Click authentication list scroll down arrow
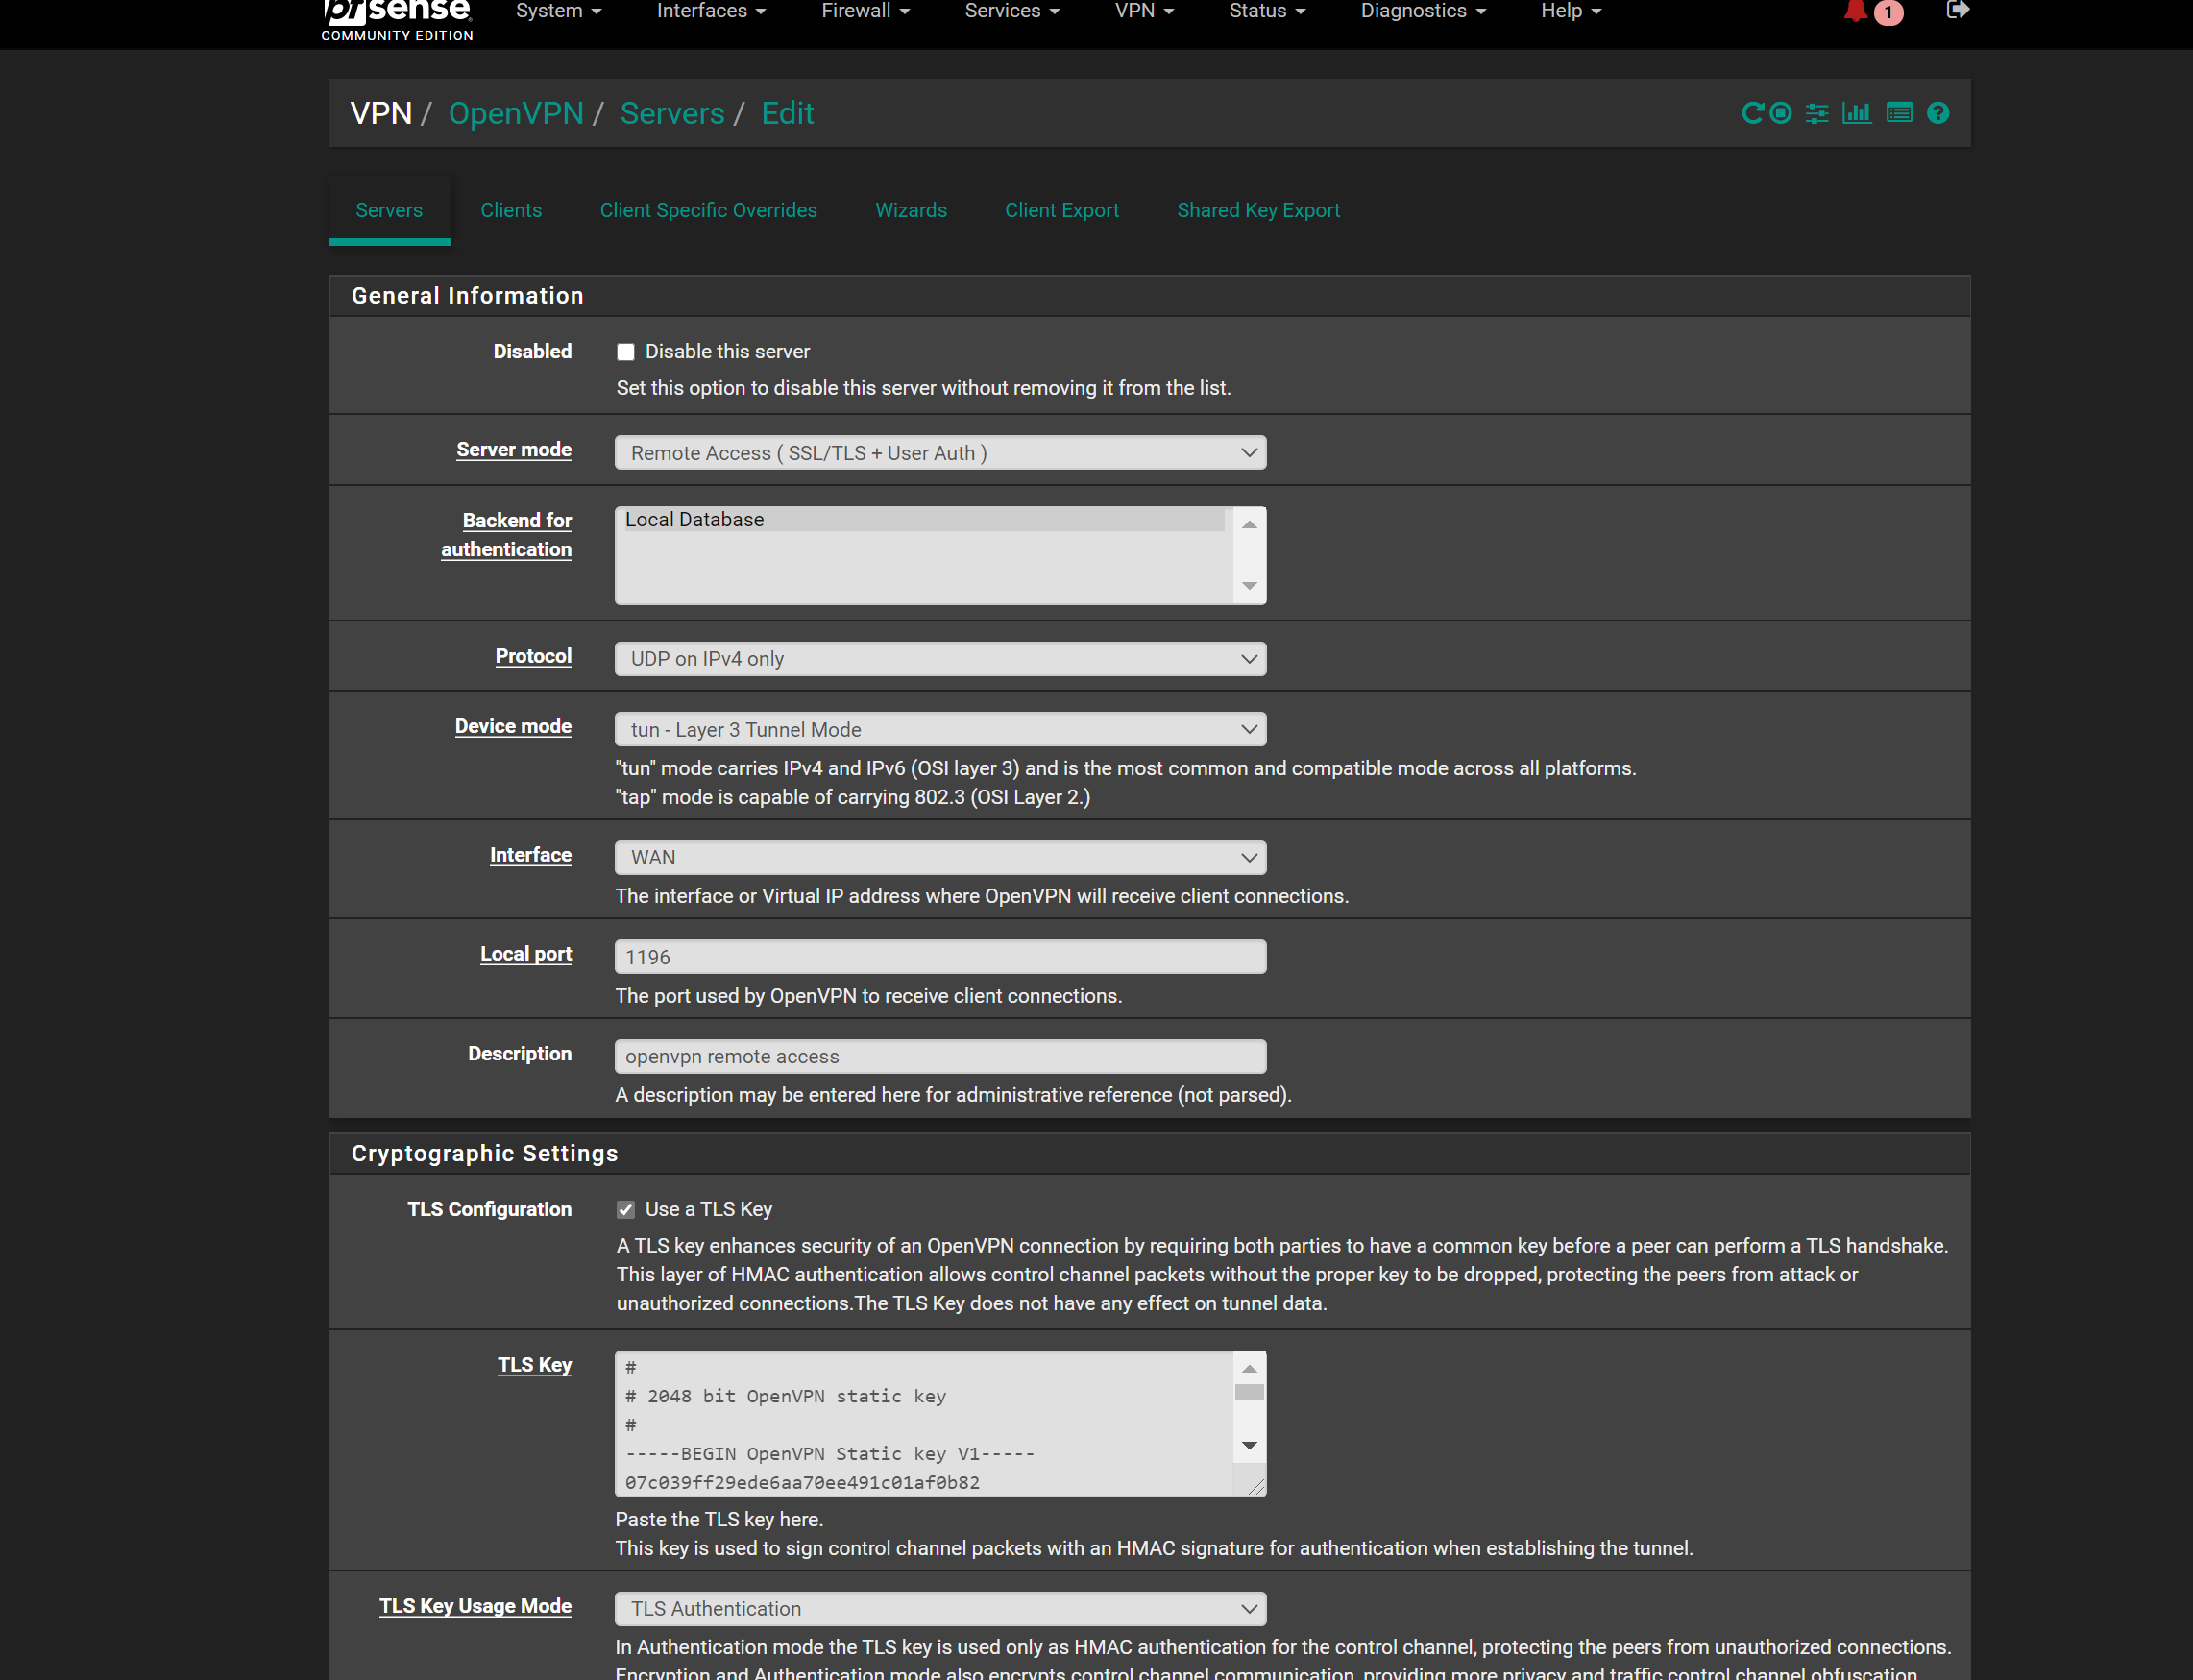This screenshot has width=2193, height=1680. coord(1250,586)
